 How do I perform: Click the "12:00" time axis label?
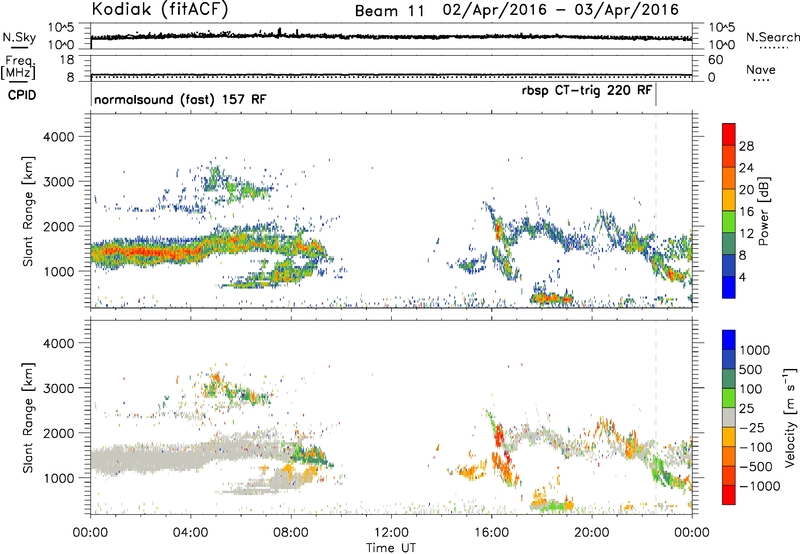[x=391, y=533]
